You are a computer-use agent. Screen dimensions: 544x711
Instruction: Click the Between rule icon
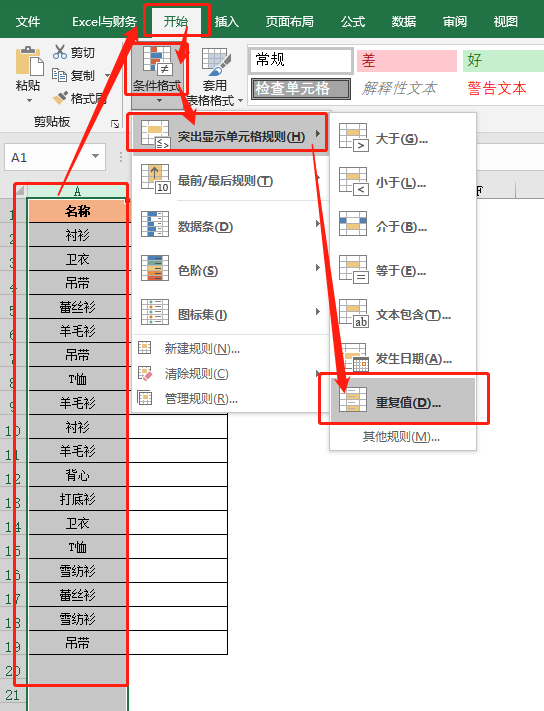353,224
